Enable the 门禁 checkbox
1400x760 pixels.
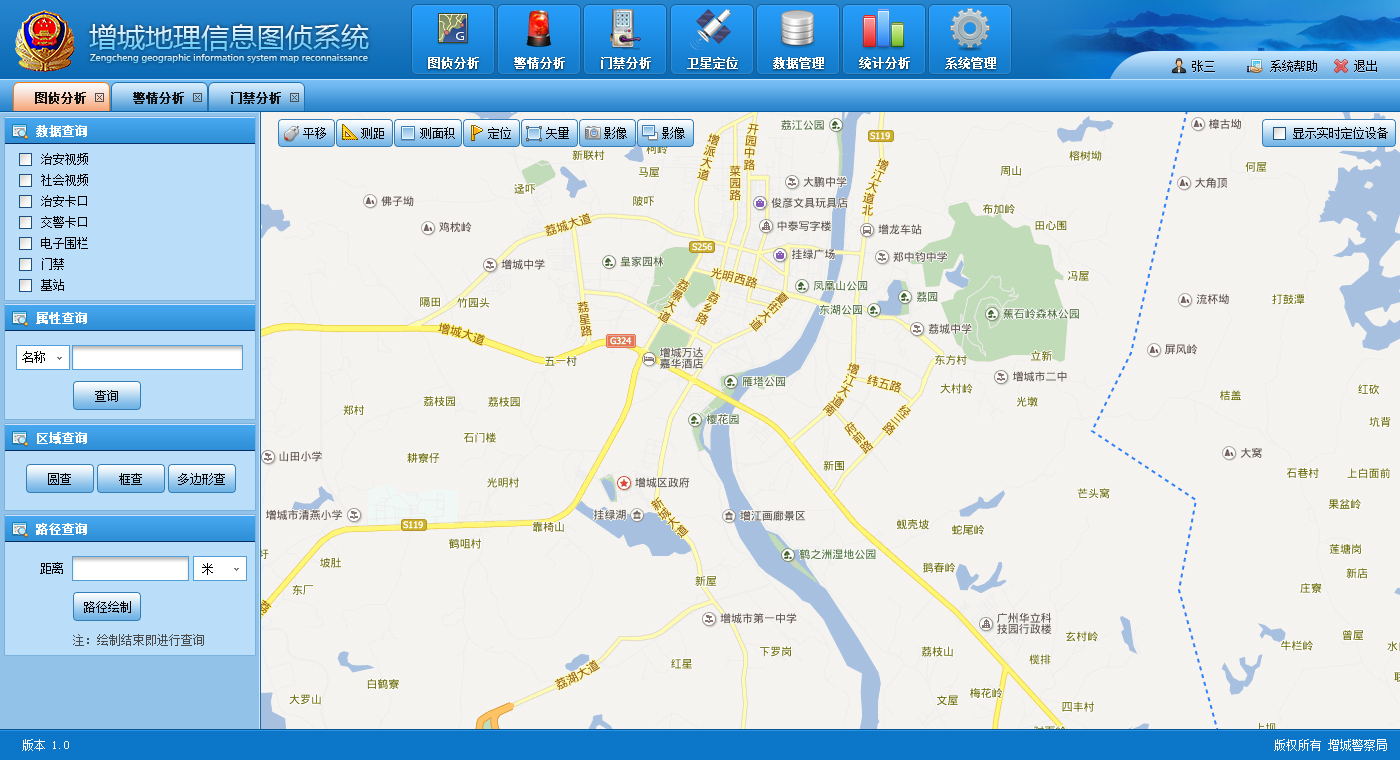point(26,264)
